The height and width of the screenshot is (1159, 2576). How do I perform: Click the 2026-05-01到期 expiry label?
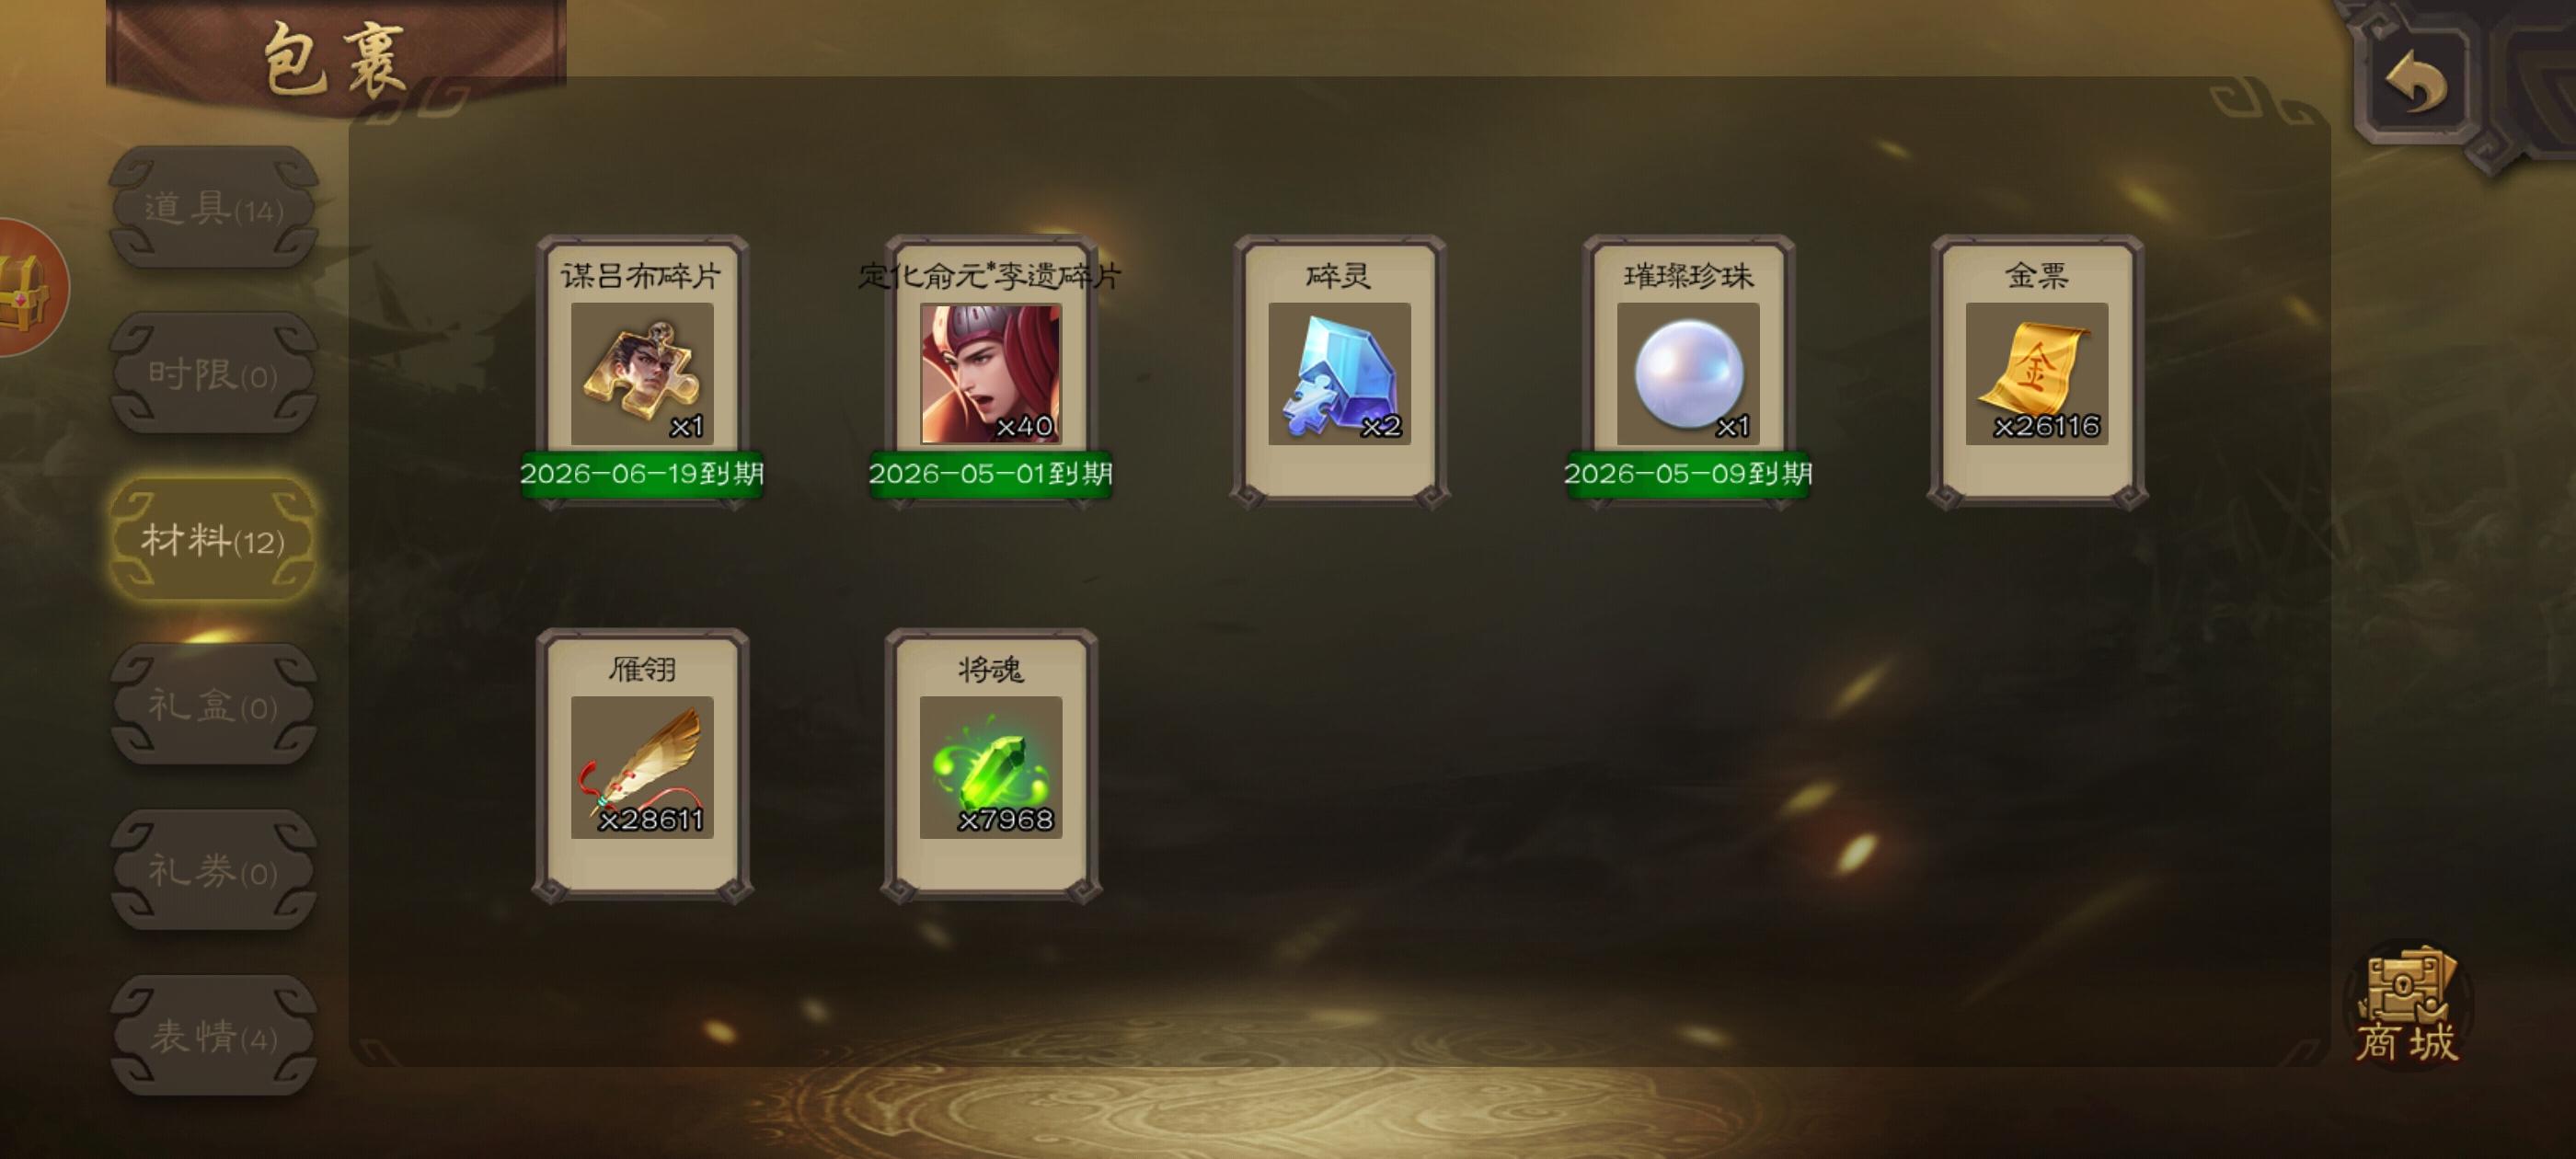tap(990, 473)
